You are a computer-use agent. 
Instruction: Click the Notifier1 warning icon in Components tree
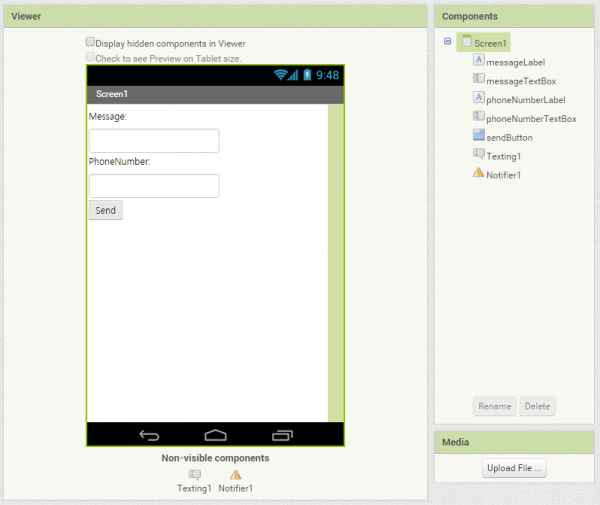pos(478,172)
